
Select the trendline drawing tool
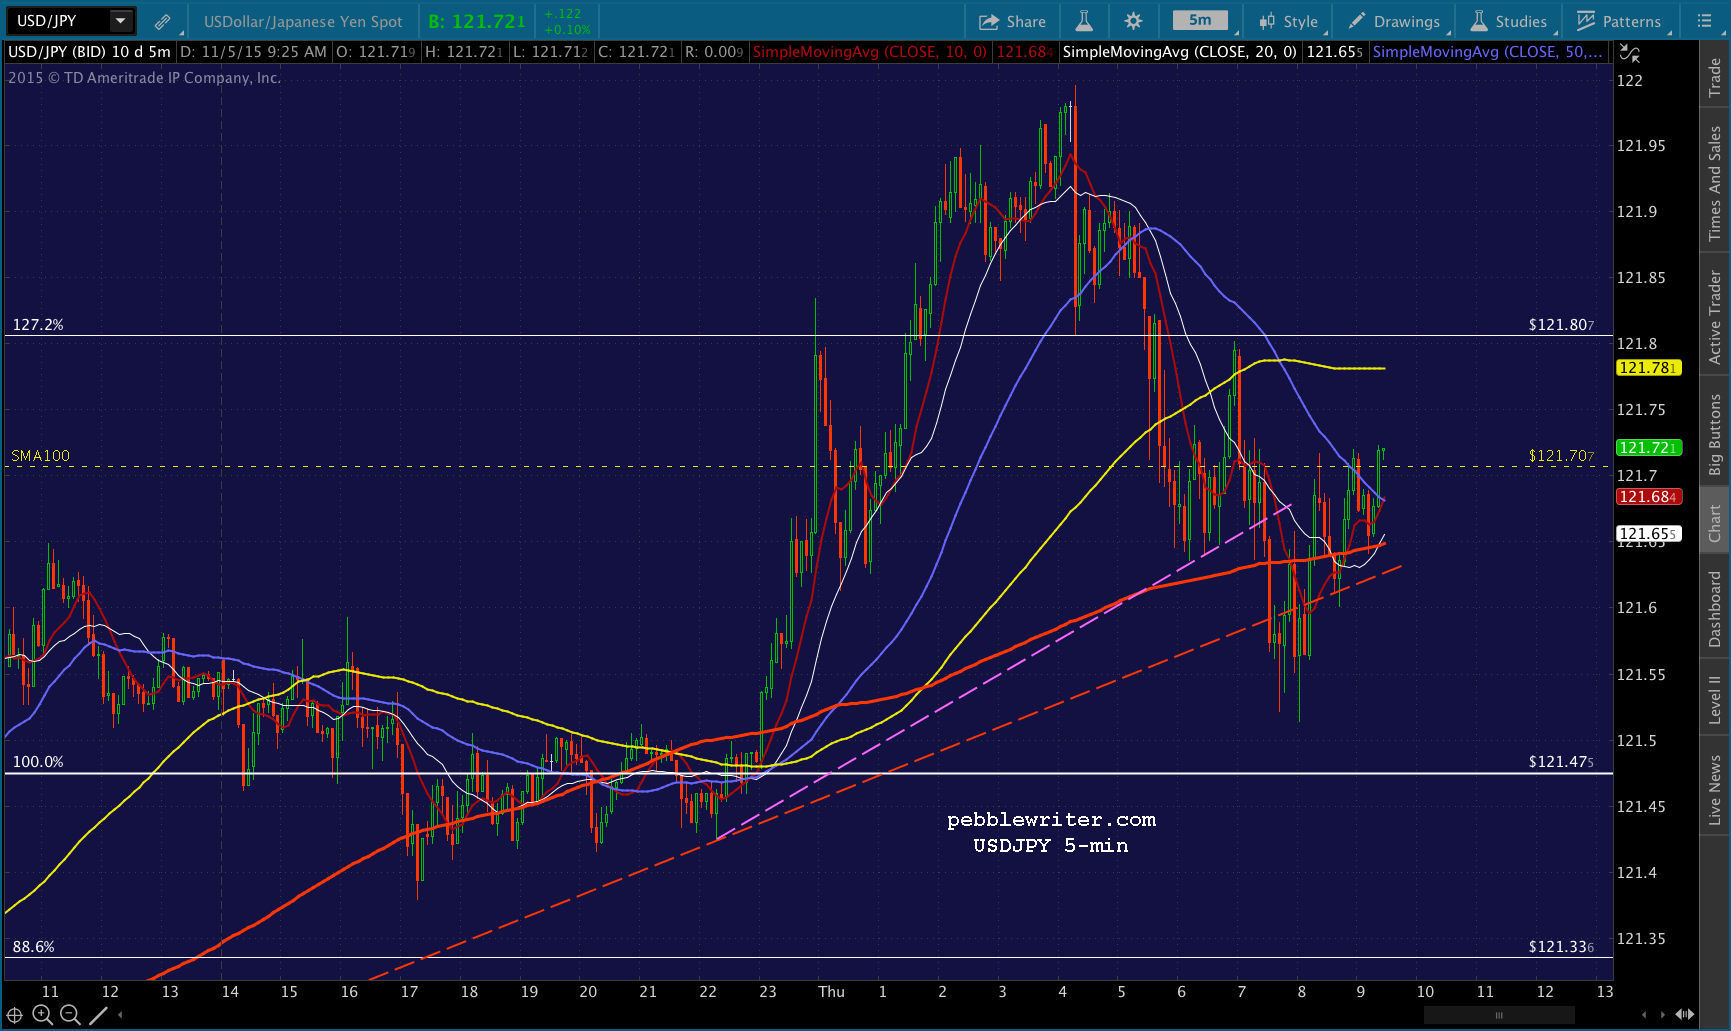coord(98,1015)
